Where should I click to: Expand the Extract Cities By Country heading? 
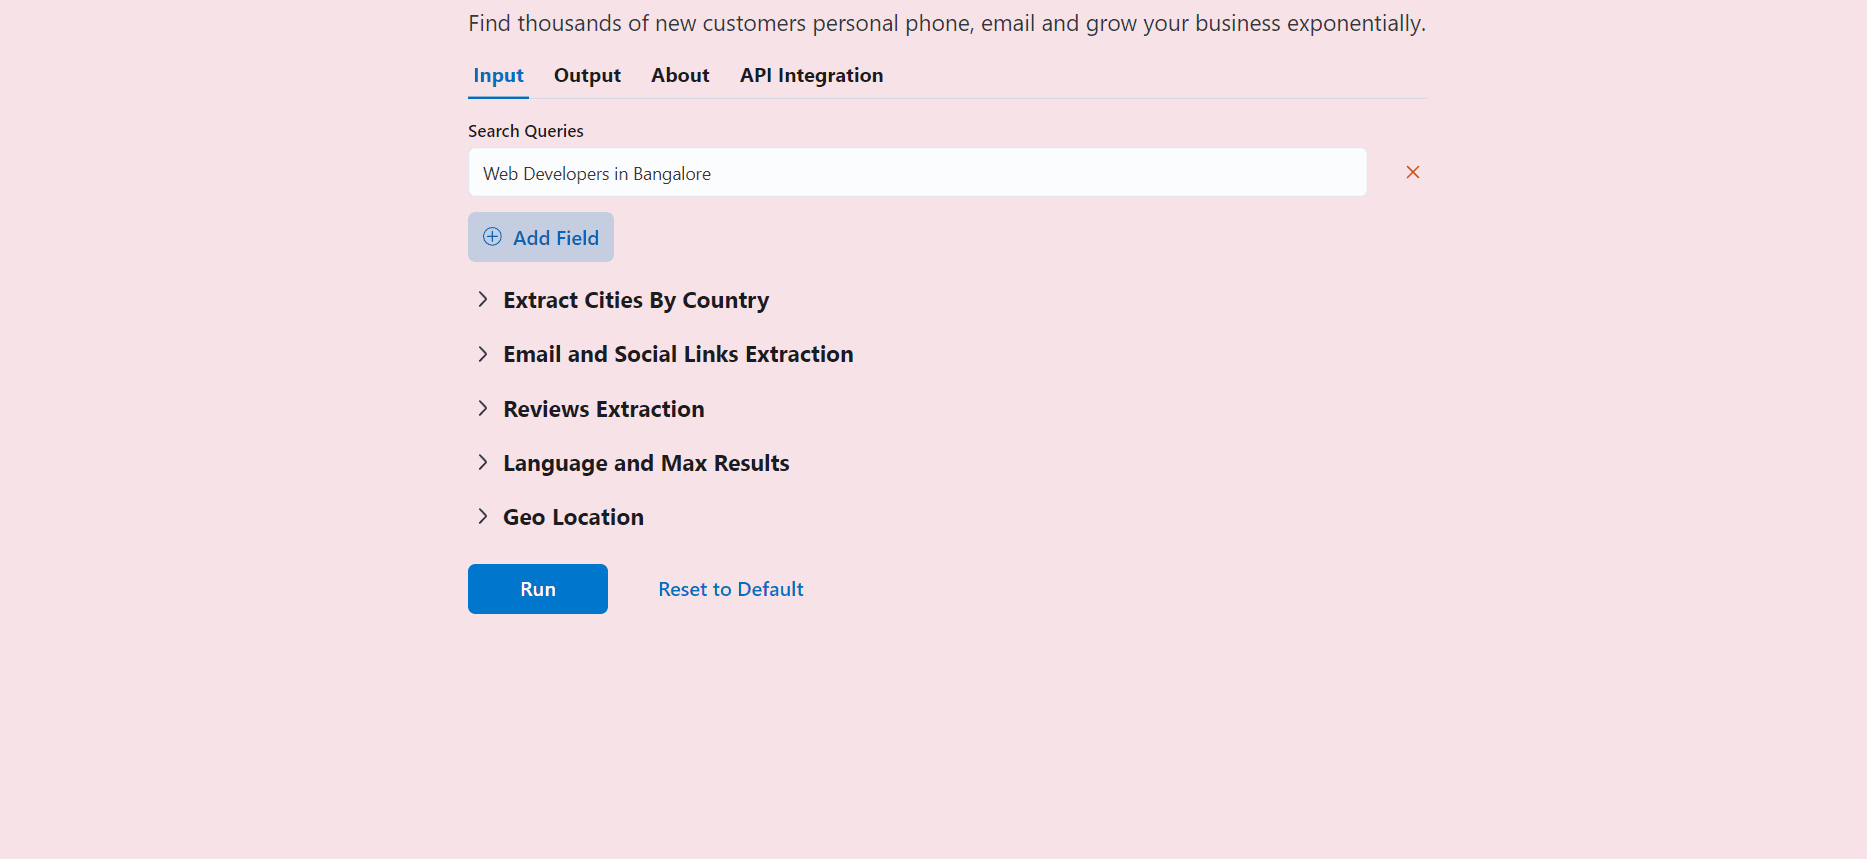coord(636,300)
